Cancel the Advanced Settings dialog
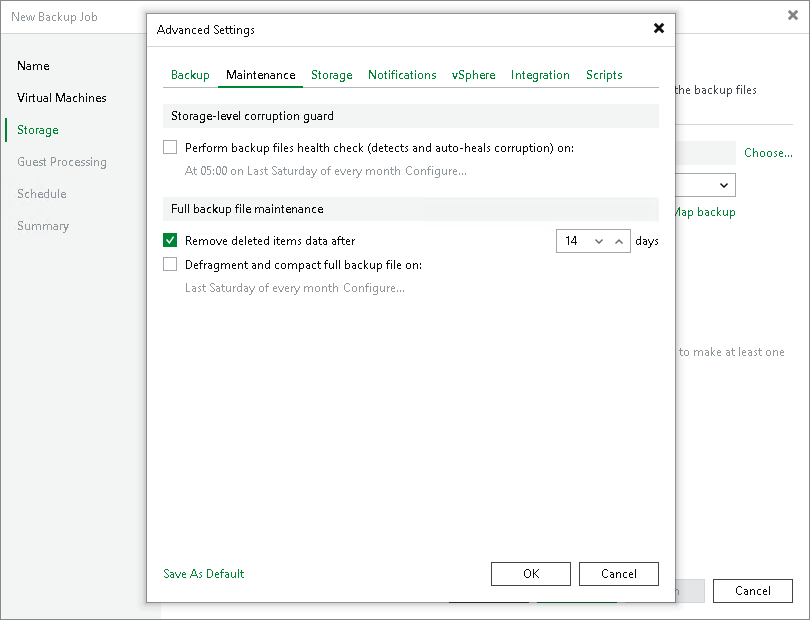Screen dimensions: 810x620 pos(618,574)
